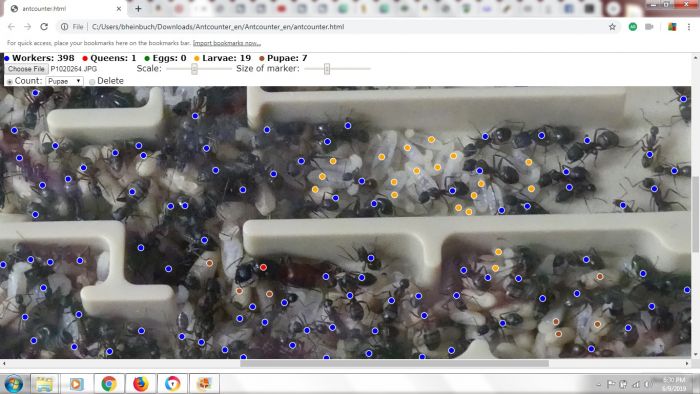
Task: Click the colorful square extension icon
Action: [671, 27]
